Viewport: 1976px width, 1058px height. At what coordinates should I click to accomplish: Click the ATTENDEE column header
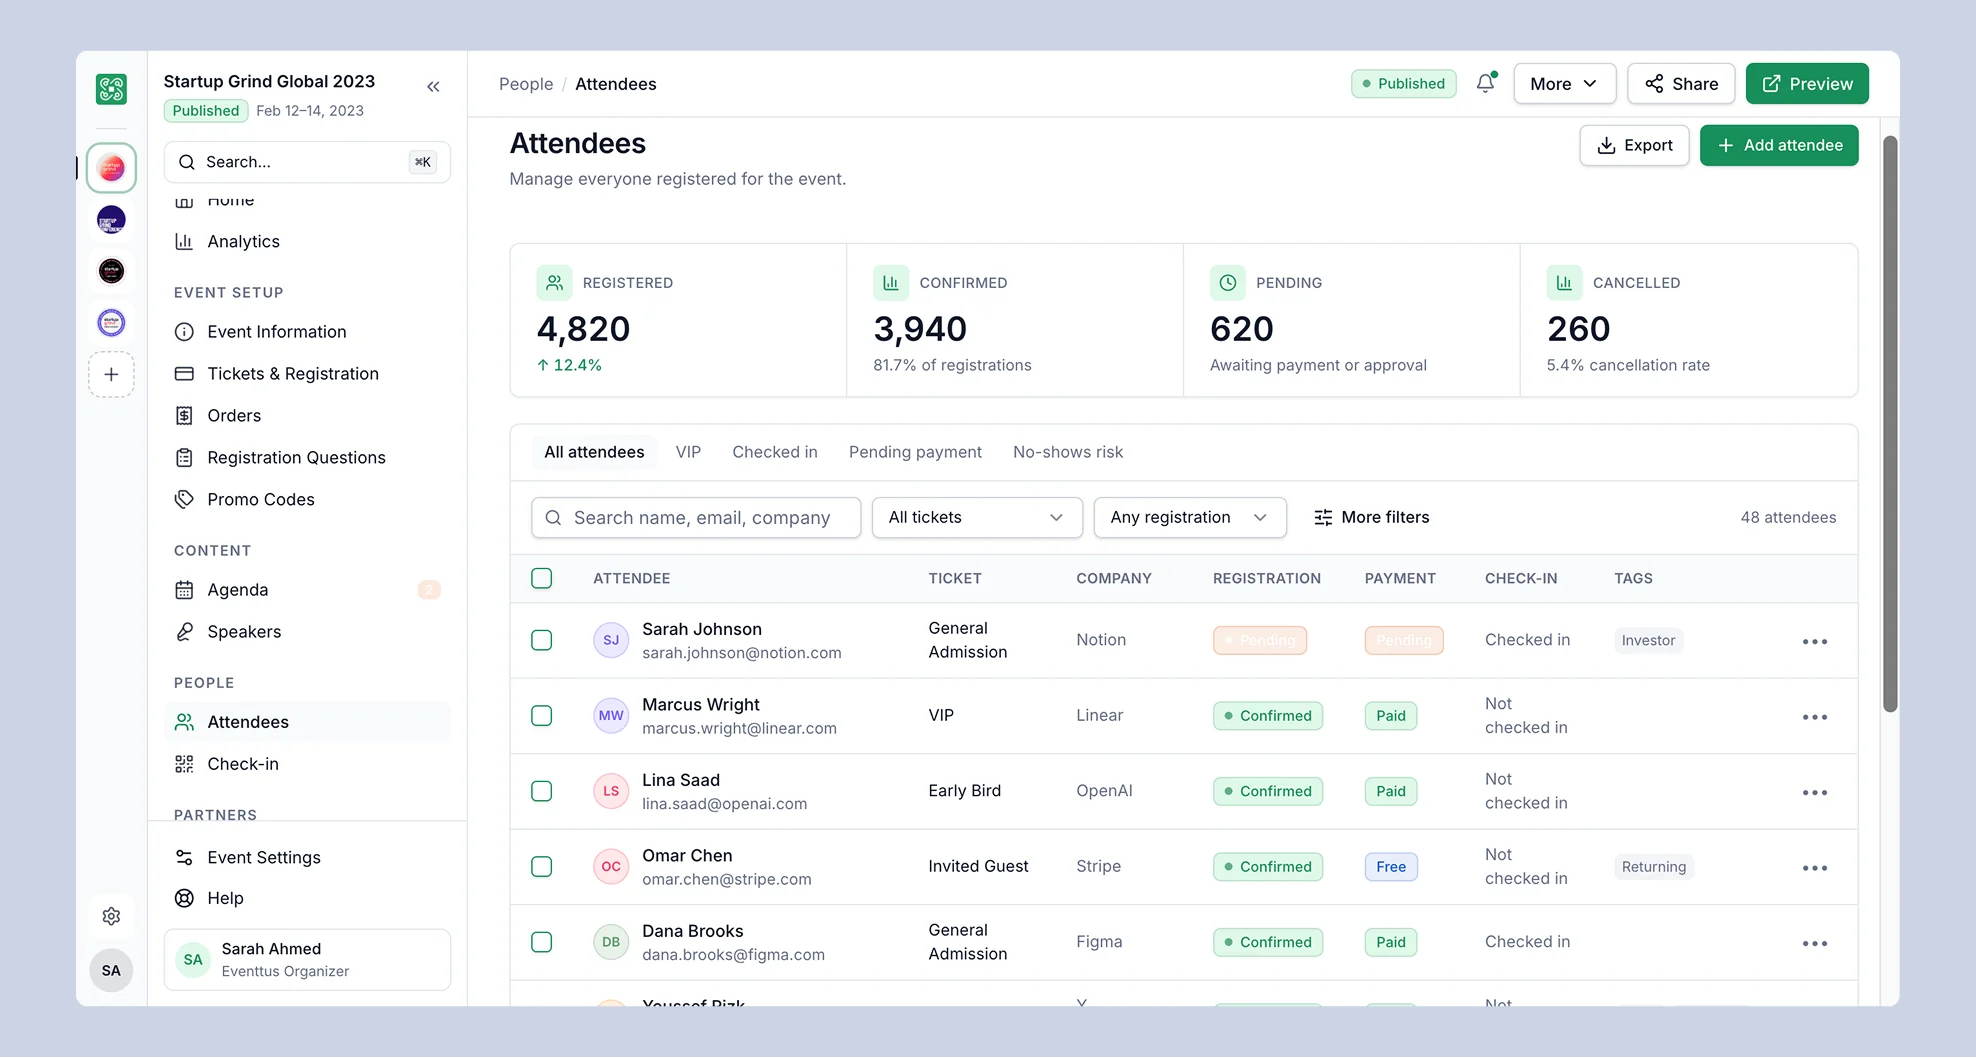coord(632,579)
